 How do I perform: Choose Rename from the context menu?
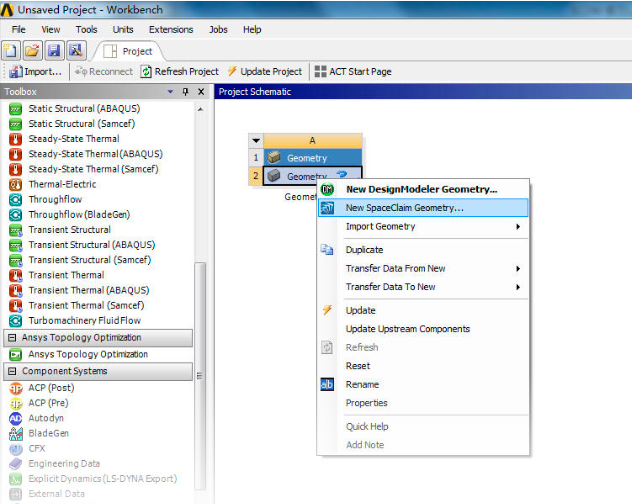click(x=423, y=385)
